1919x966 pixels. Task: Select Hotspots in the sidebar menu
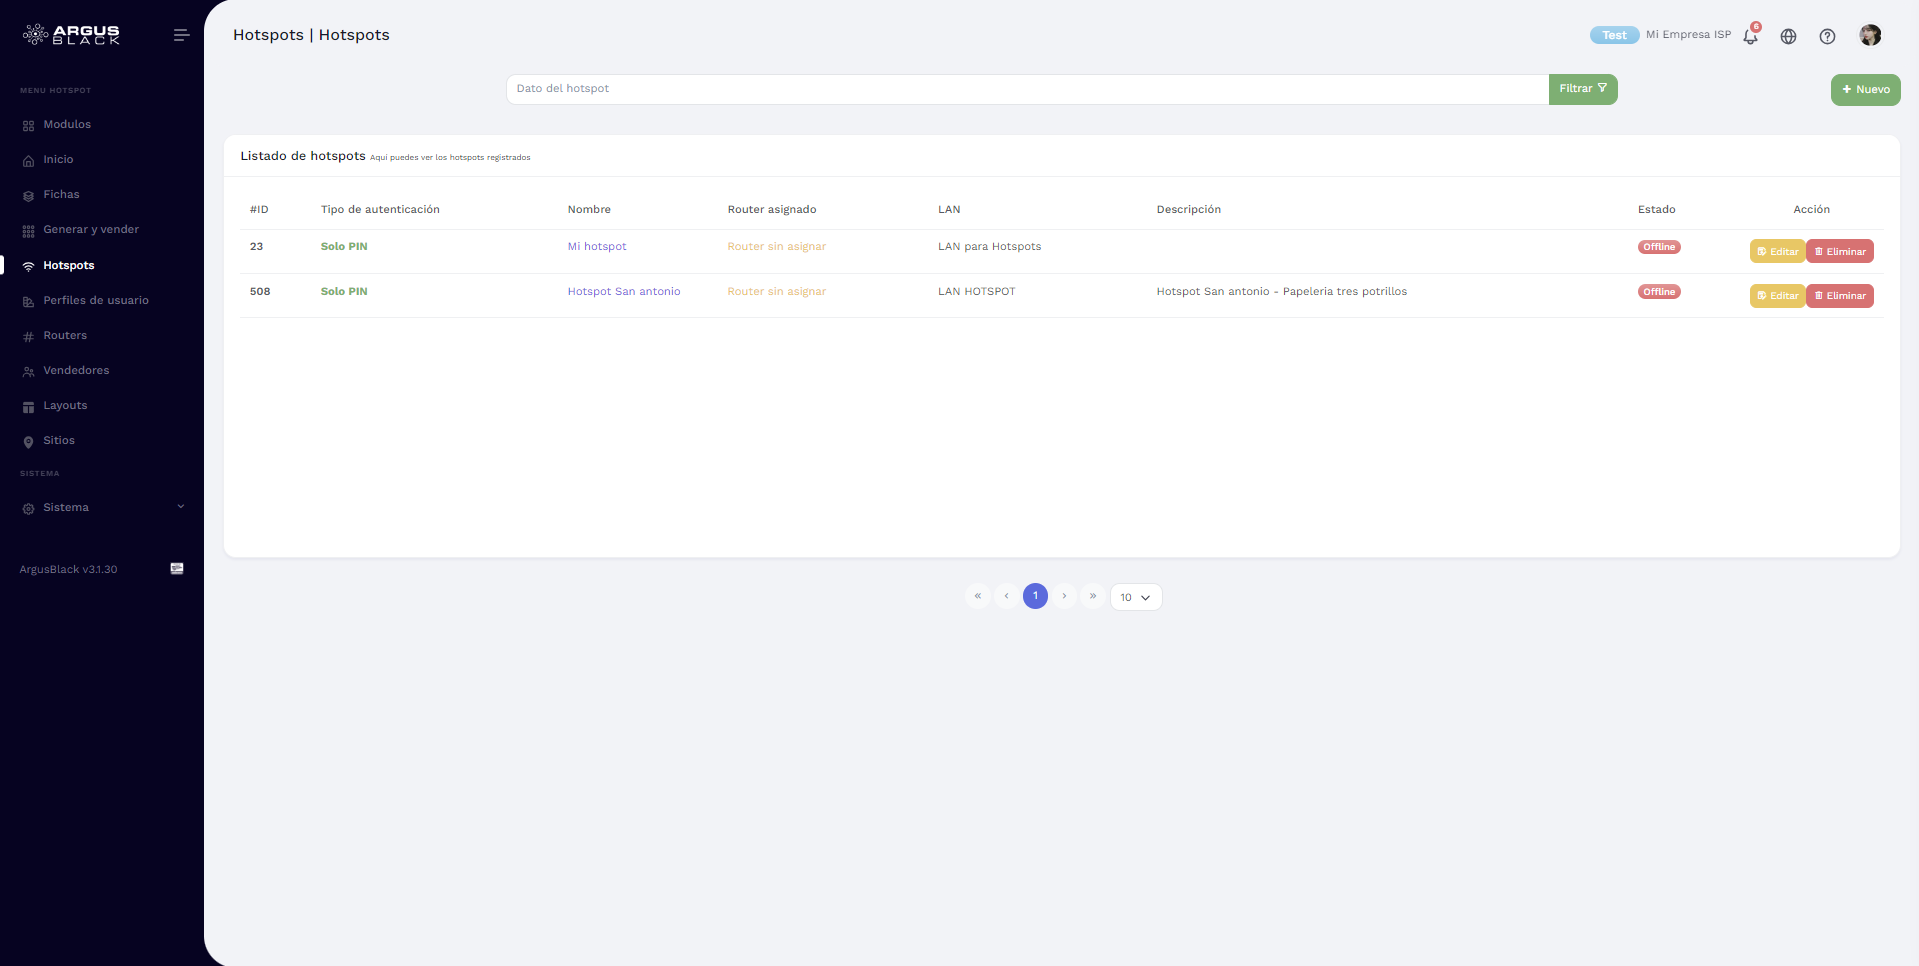(x=68, y=265)
